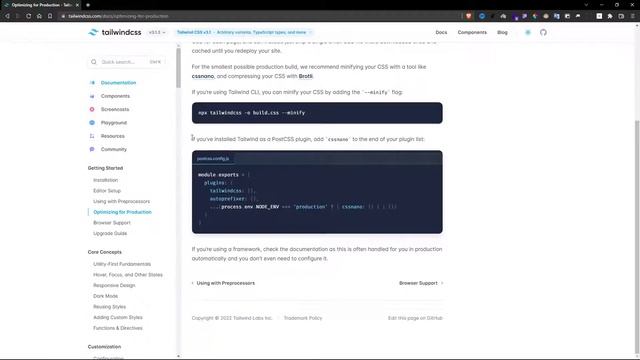Viewport: 640px width, 360px height.
Task: Click the blue circular extension icon
Action: (x=482, y=16)
